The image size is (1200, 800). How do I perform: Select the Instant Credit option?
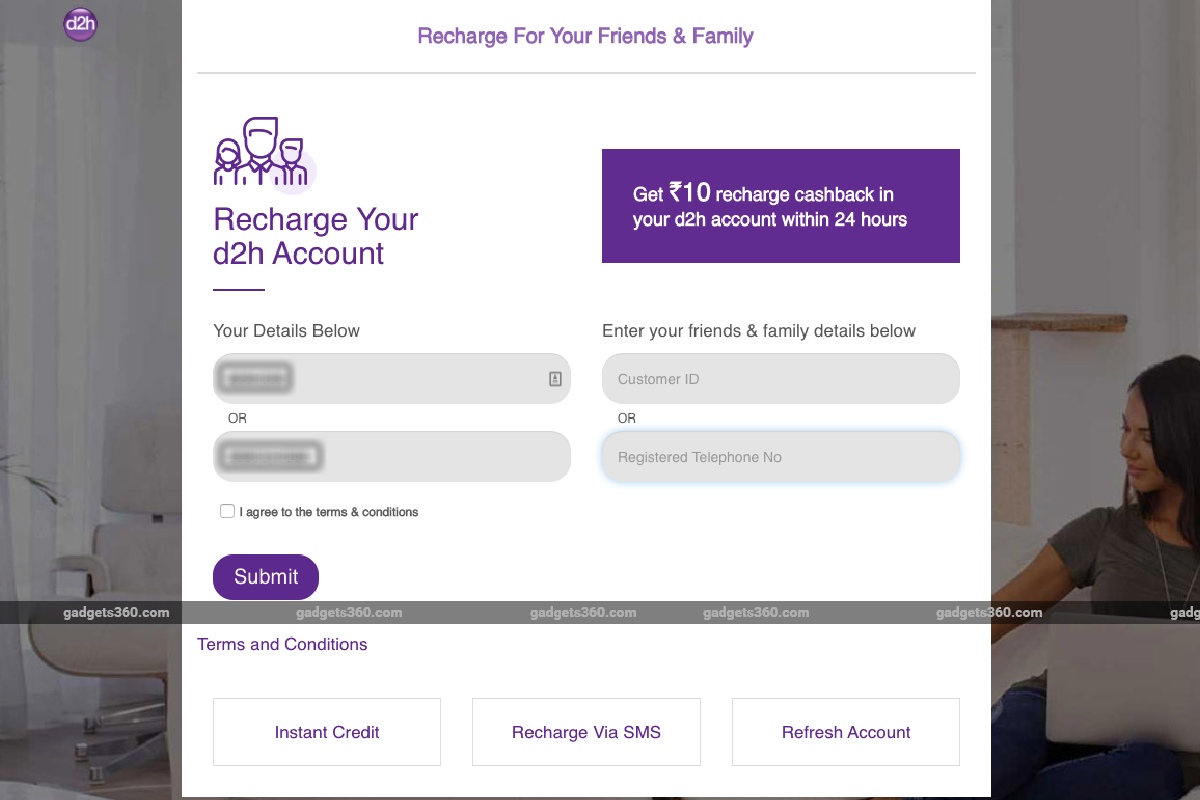(327, 732)
